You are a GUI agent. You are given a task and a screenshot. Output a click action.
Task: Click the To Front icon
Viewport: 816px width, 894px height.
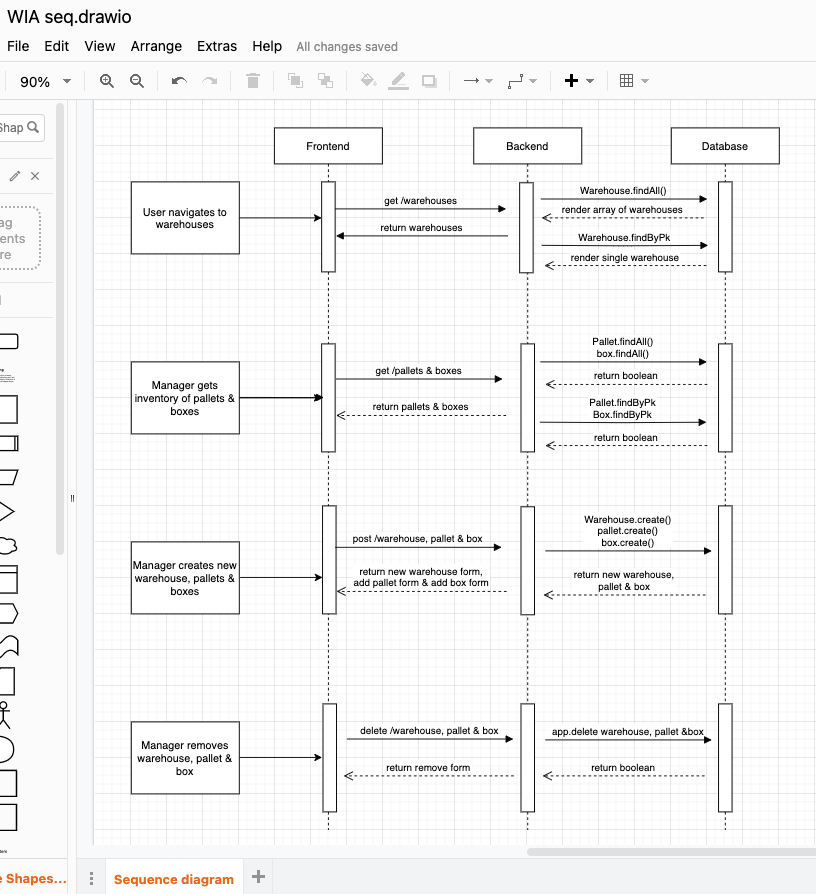295,81
